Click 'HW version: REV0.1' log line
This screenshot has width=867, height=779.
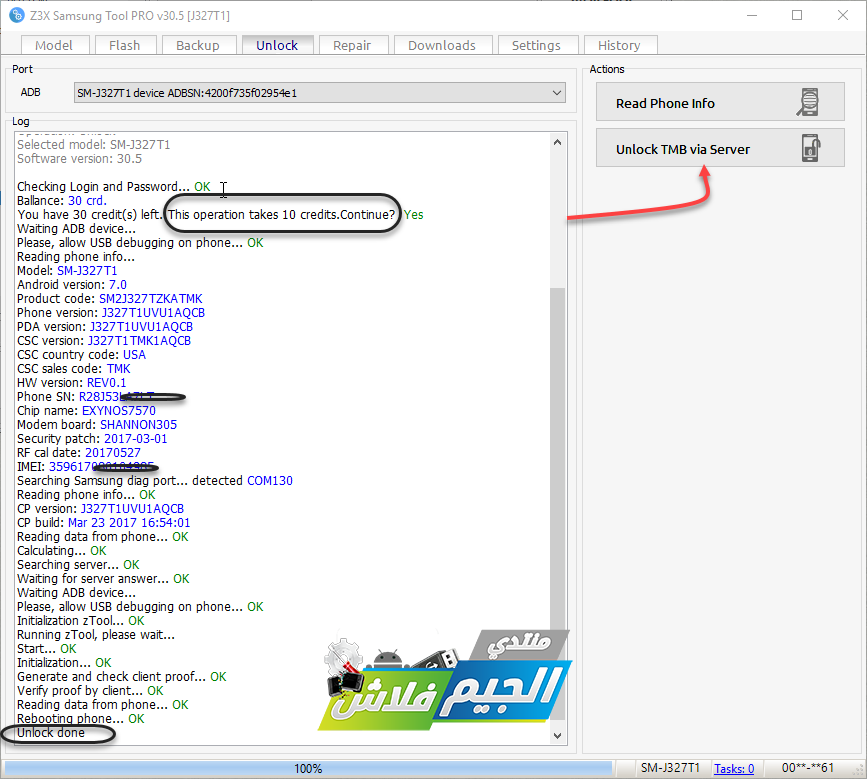pyautogui.click(x=71, y=383)
